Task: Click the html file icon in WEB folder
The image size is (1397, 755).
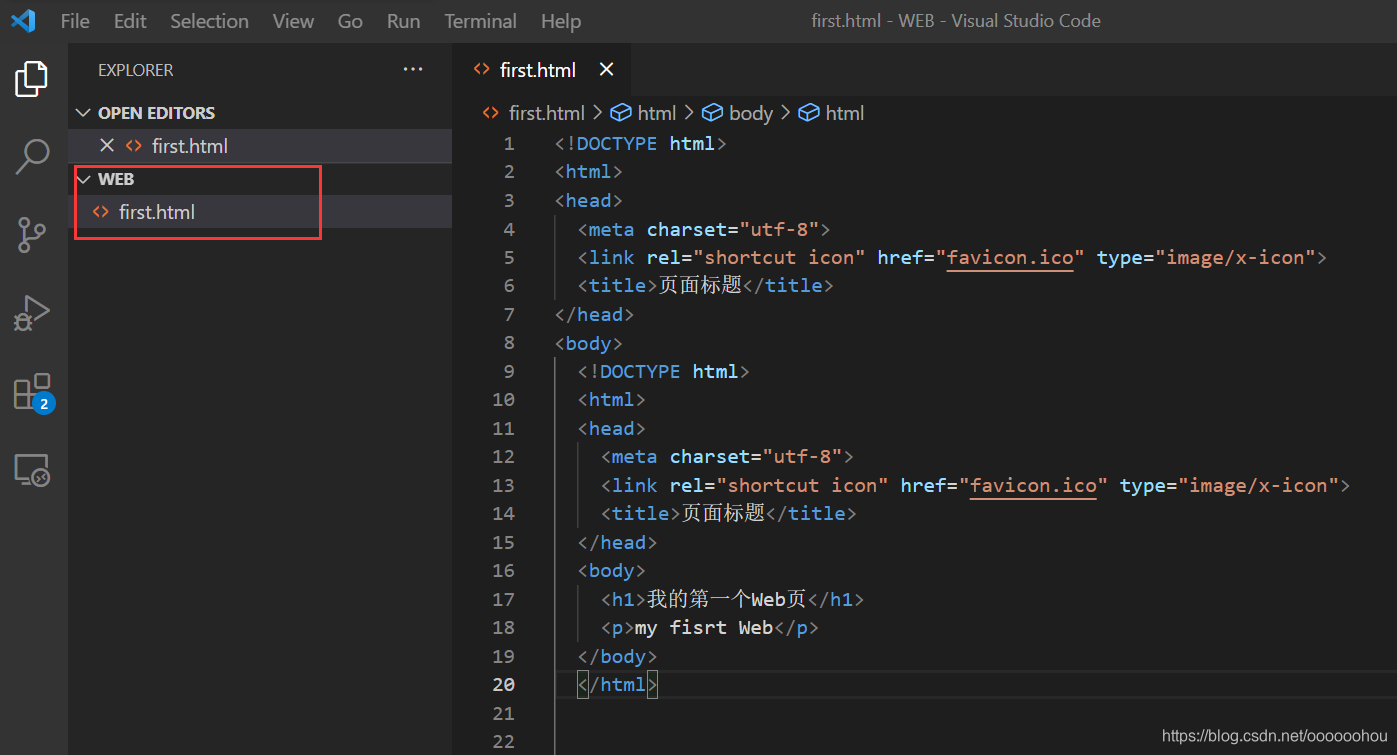Action: (x=100, y=212)
